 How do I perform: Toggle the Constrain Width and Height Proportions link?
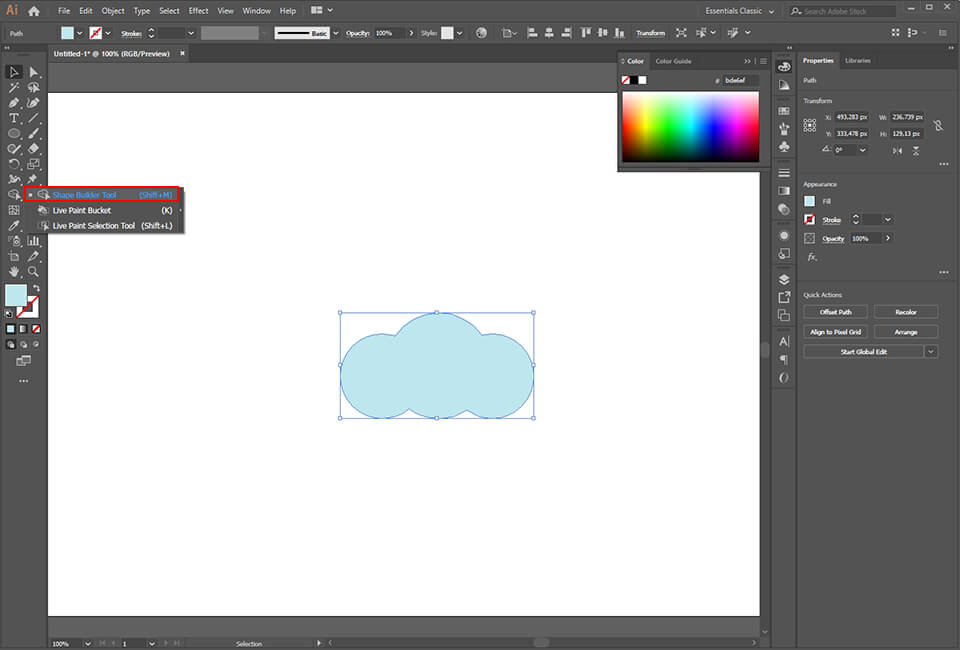point(938,124)
